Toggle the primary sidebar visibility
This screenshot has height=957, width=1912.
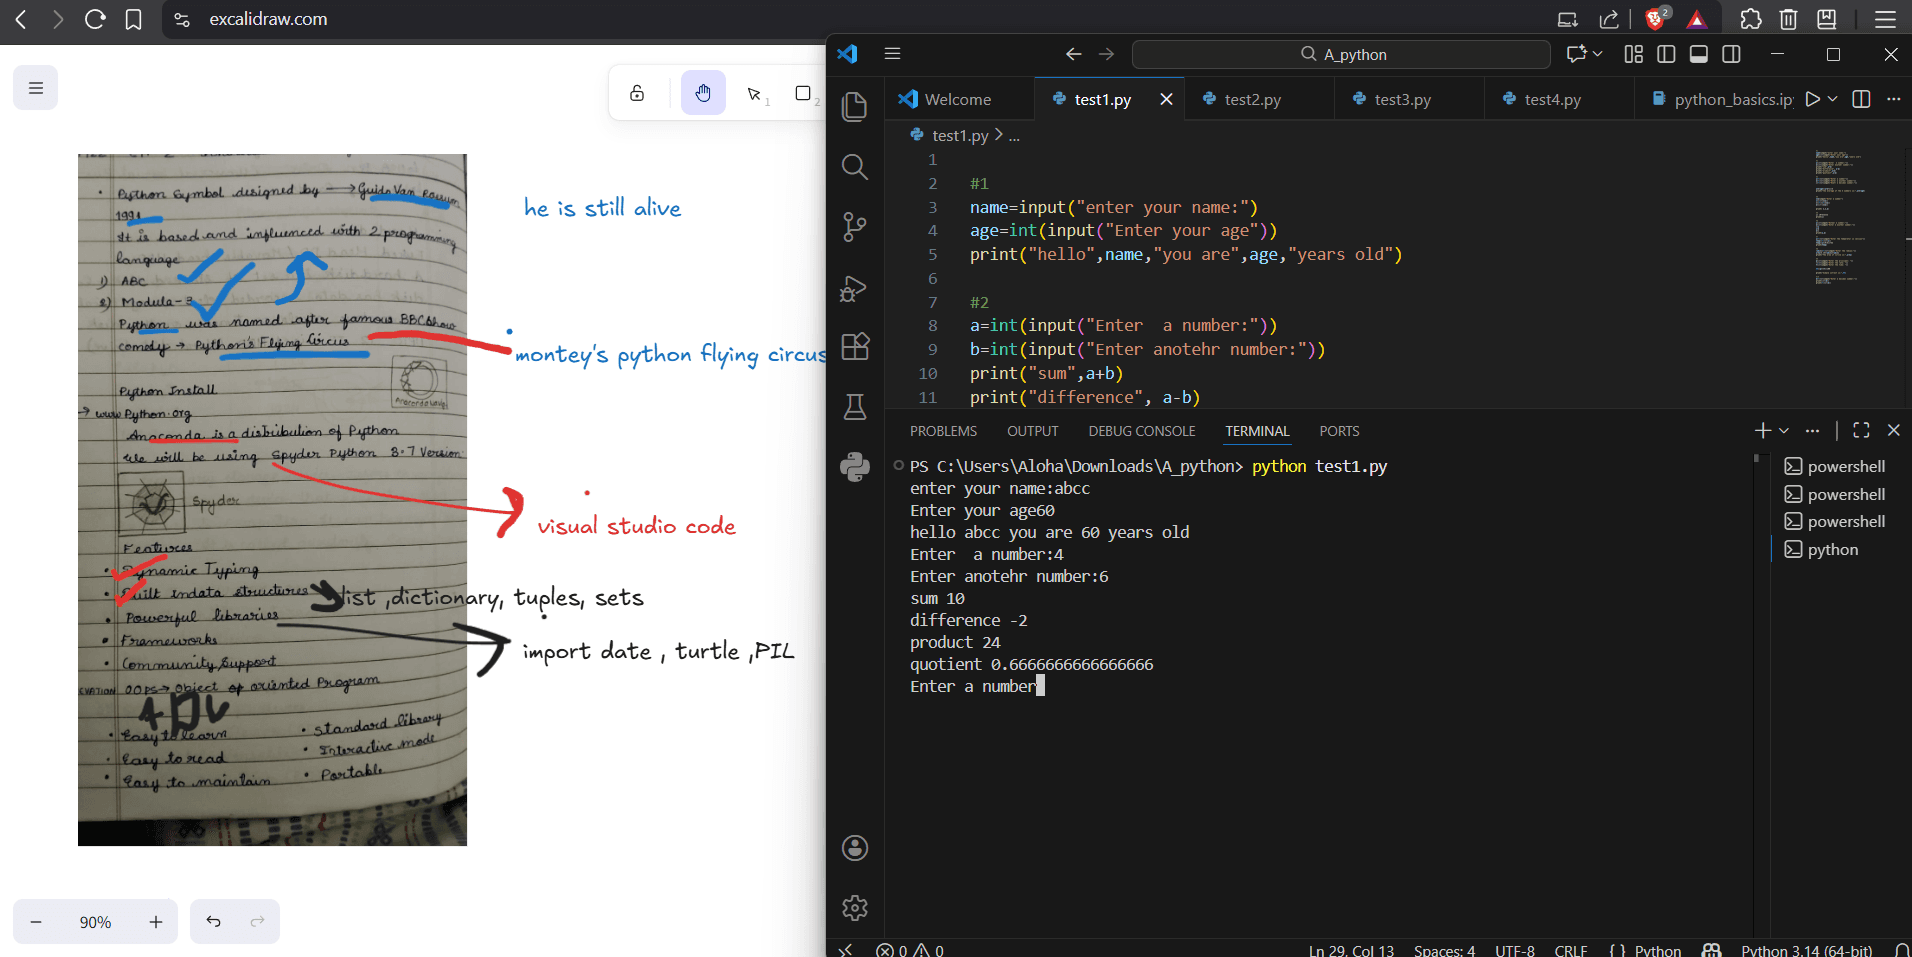[1666, 54]
